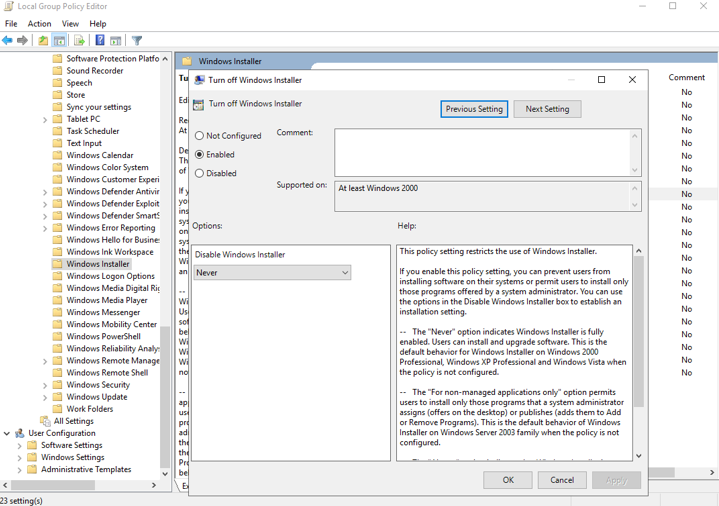
Task: Select Windows Logon Options tree item
Action: (x=111, y=276)
